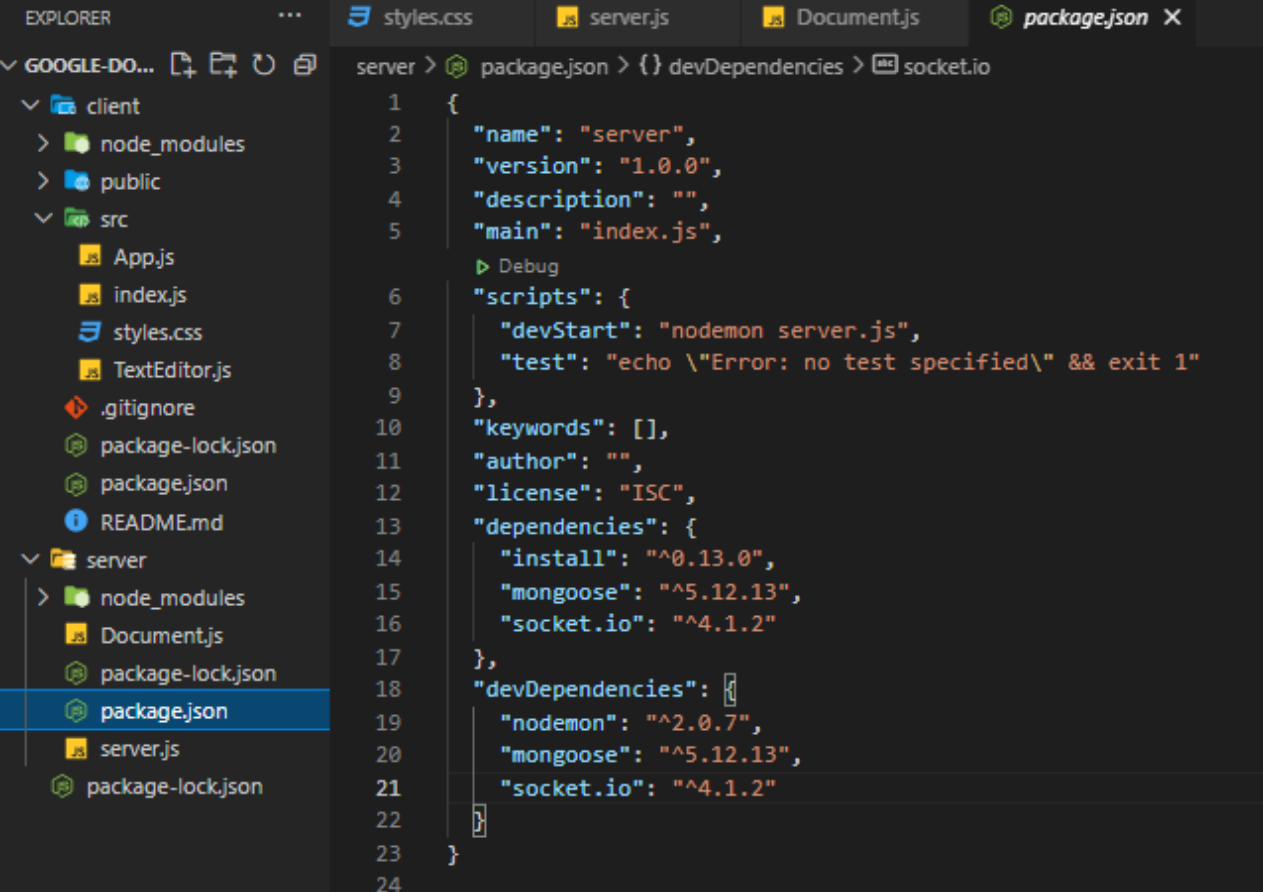Click the package.json breadcrumb segment
1263x892 pixels.
[x=544, y=67]
